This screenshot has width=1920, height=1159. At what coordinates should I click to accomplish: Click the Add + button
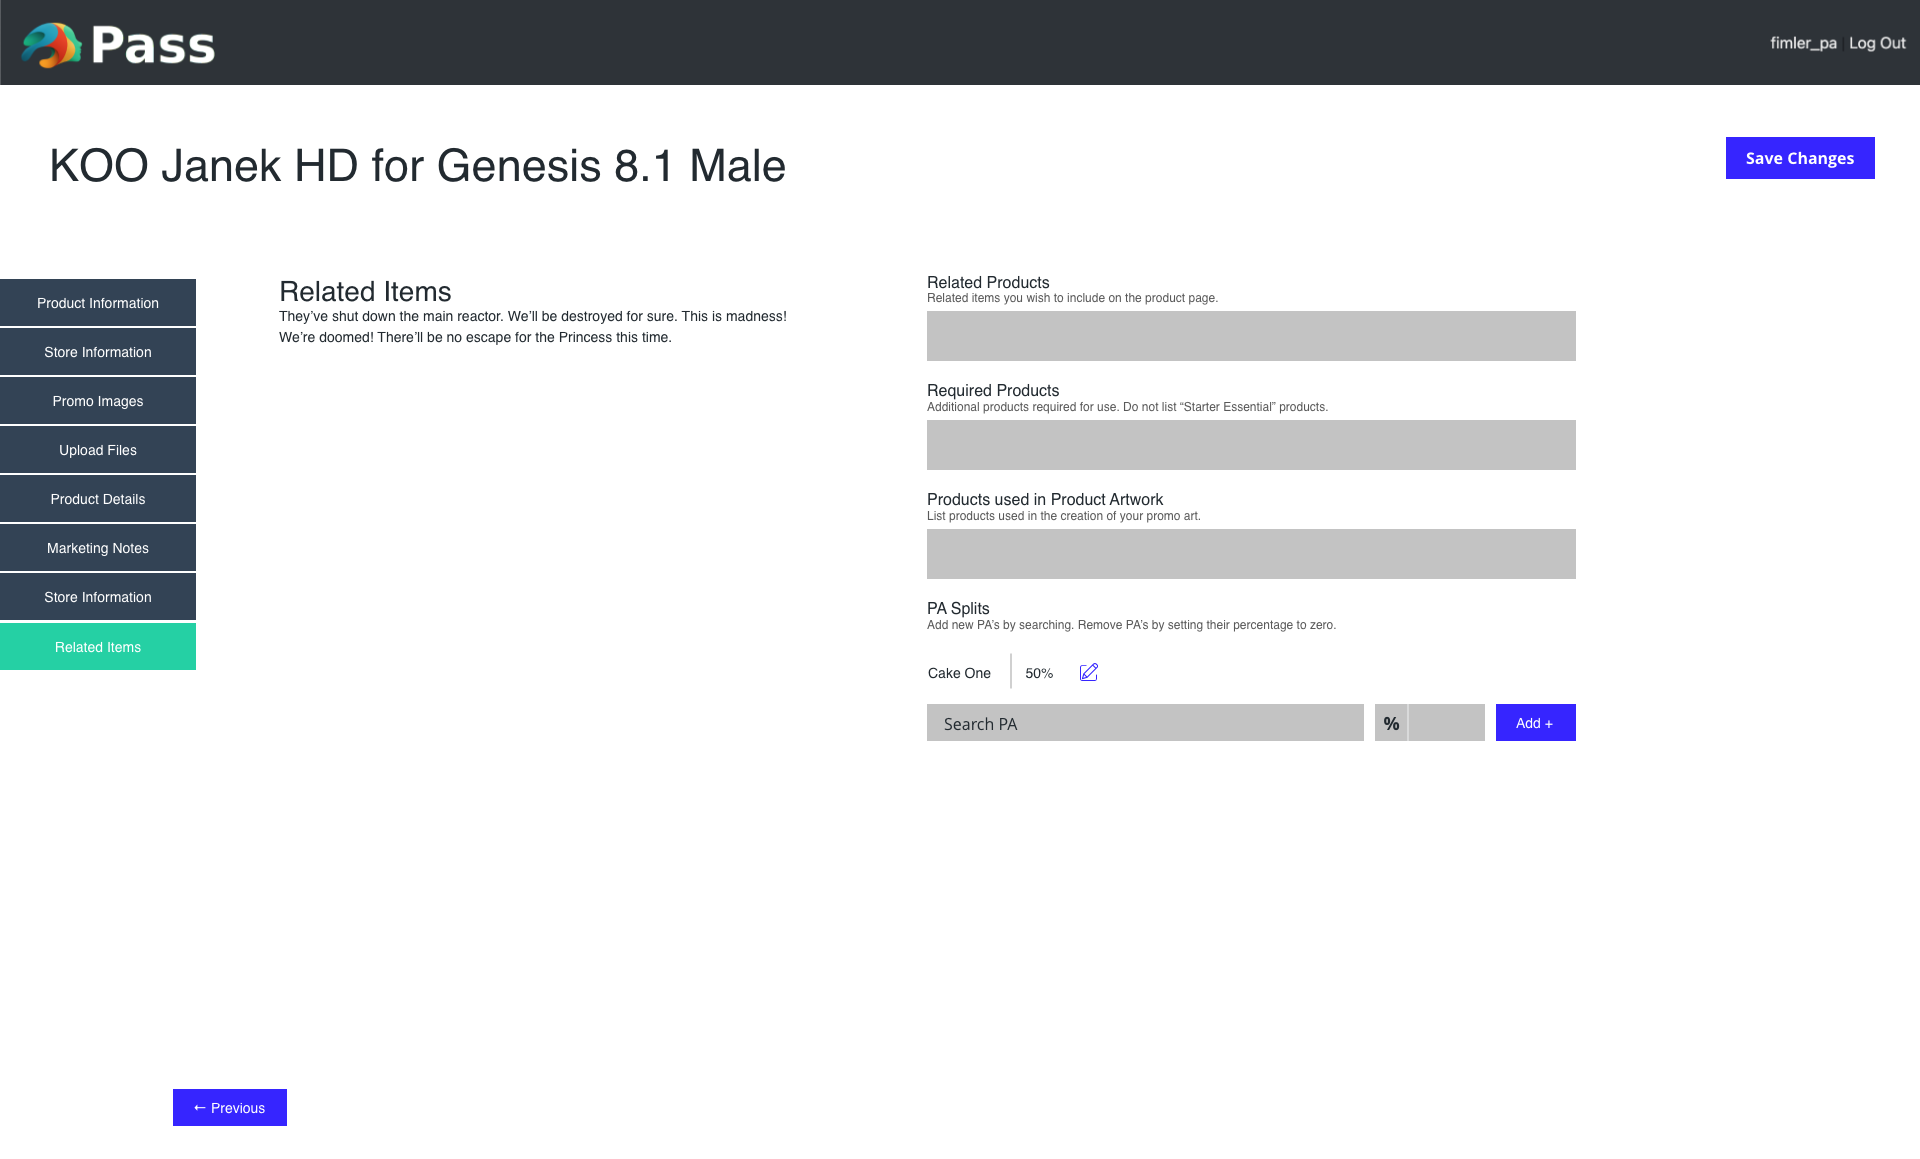(x=1535, y=723)
